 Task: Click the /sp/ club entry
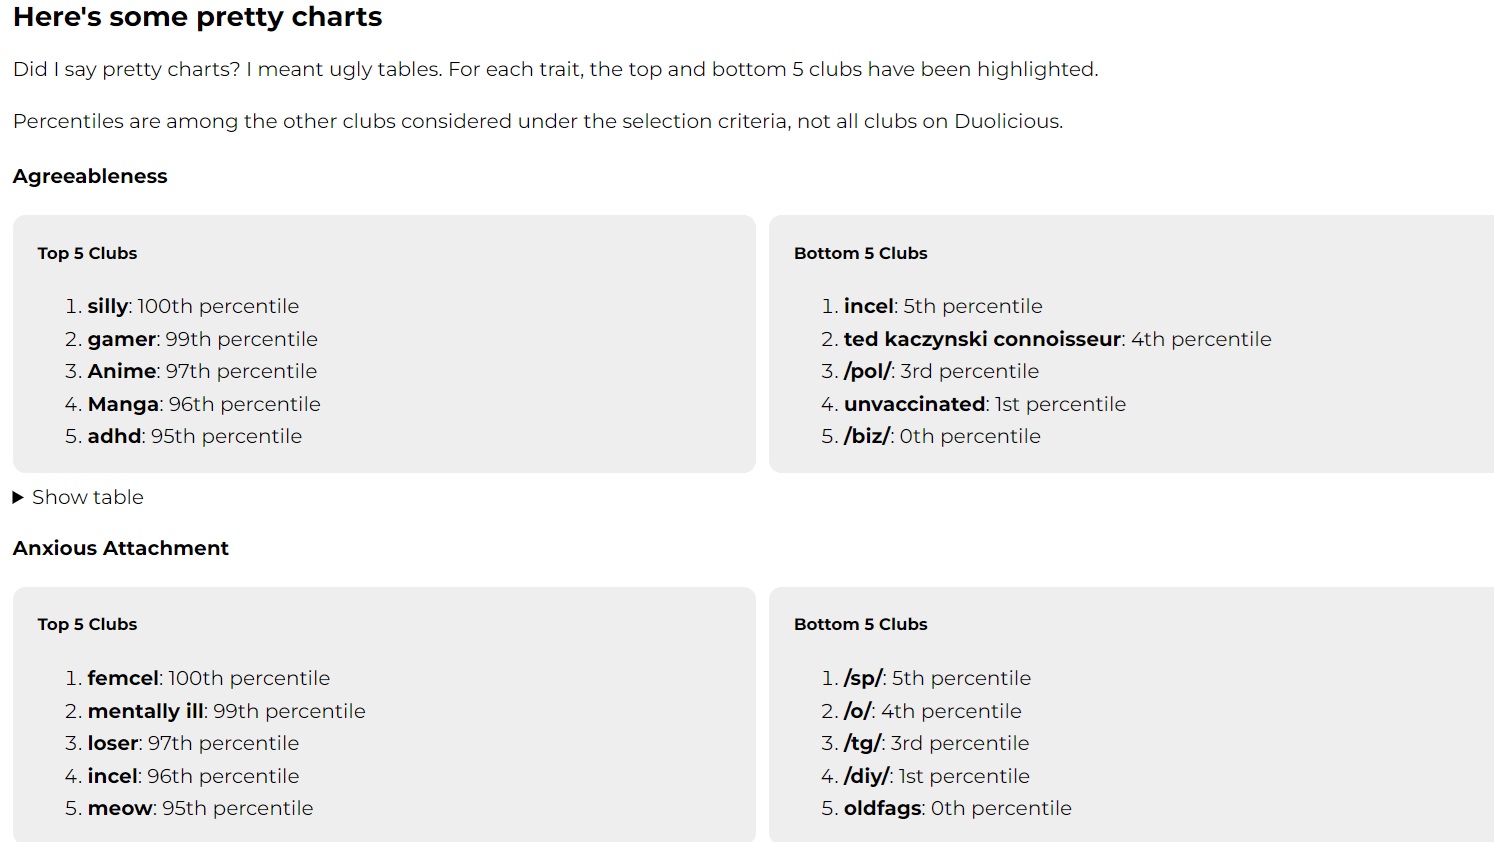coord(863,678)
